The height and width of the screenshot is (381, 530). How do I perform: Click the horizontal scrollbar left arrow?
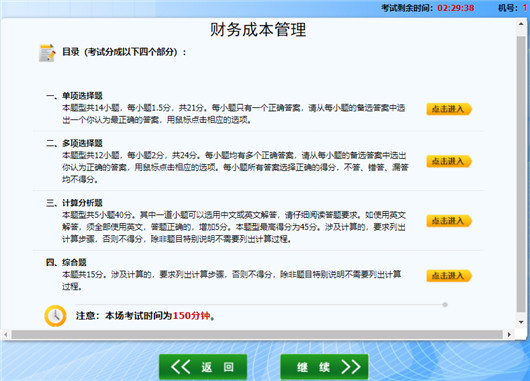6,335
